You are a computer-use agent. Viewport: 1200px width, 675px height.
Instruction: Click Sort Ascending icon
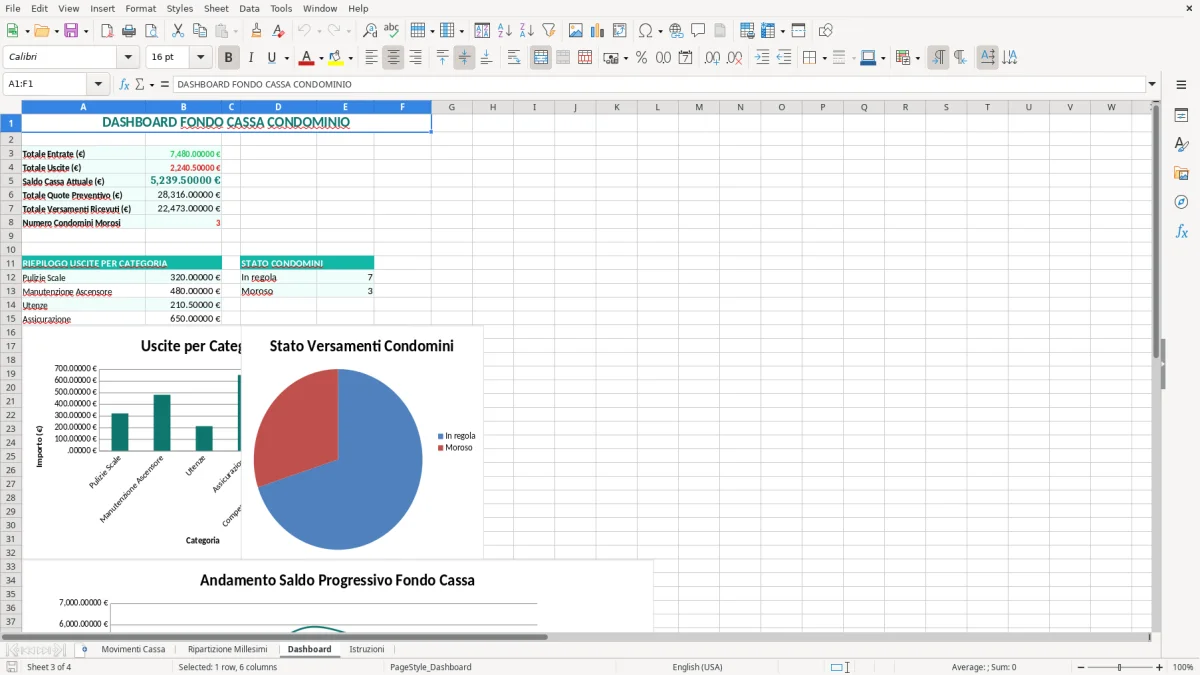[x=504, y=31]
